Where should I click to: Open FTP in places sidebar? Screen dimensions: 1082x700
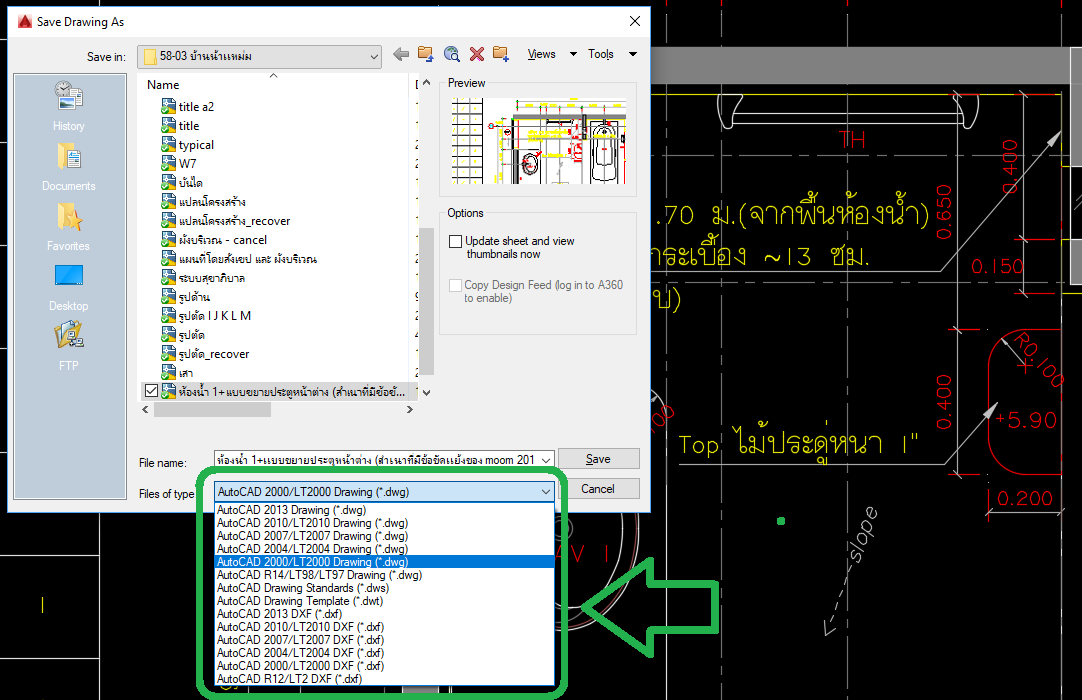[x=69, y=347]
